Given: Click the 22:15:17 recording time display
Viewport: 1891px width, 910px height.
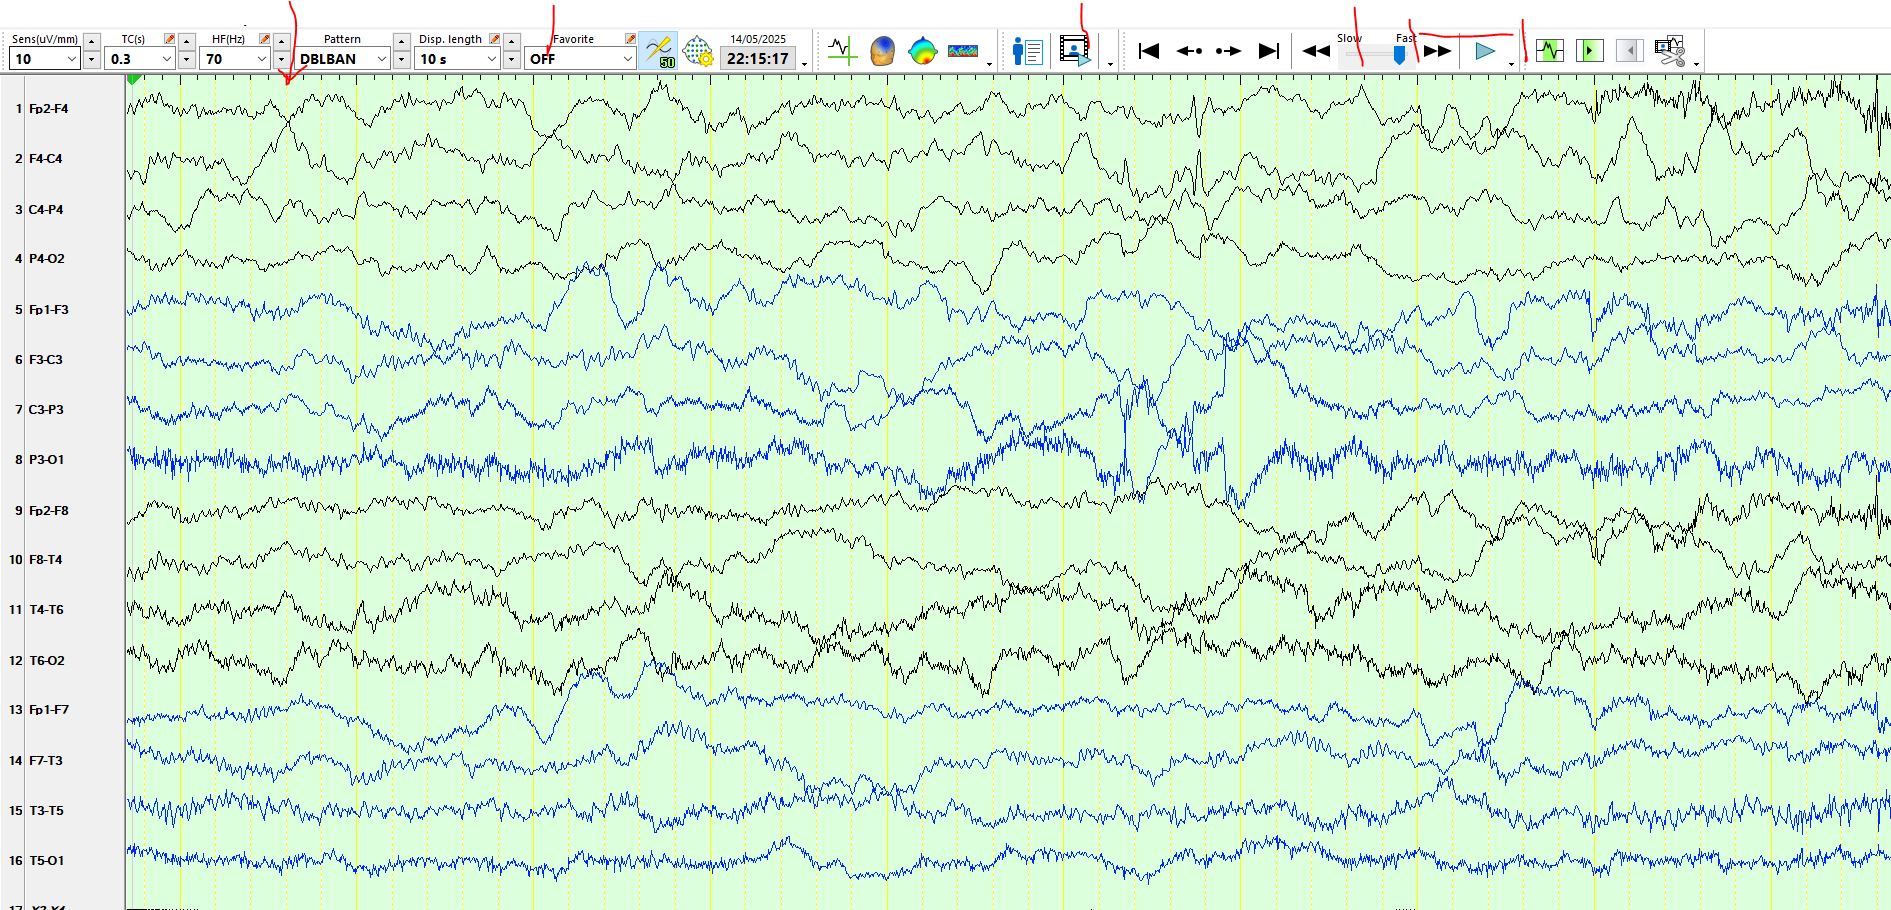Looking at the screenshot, I should coord(758,59).
